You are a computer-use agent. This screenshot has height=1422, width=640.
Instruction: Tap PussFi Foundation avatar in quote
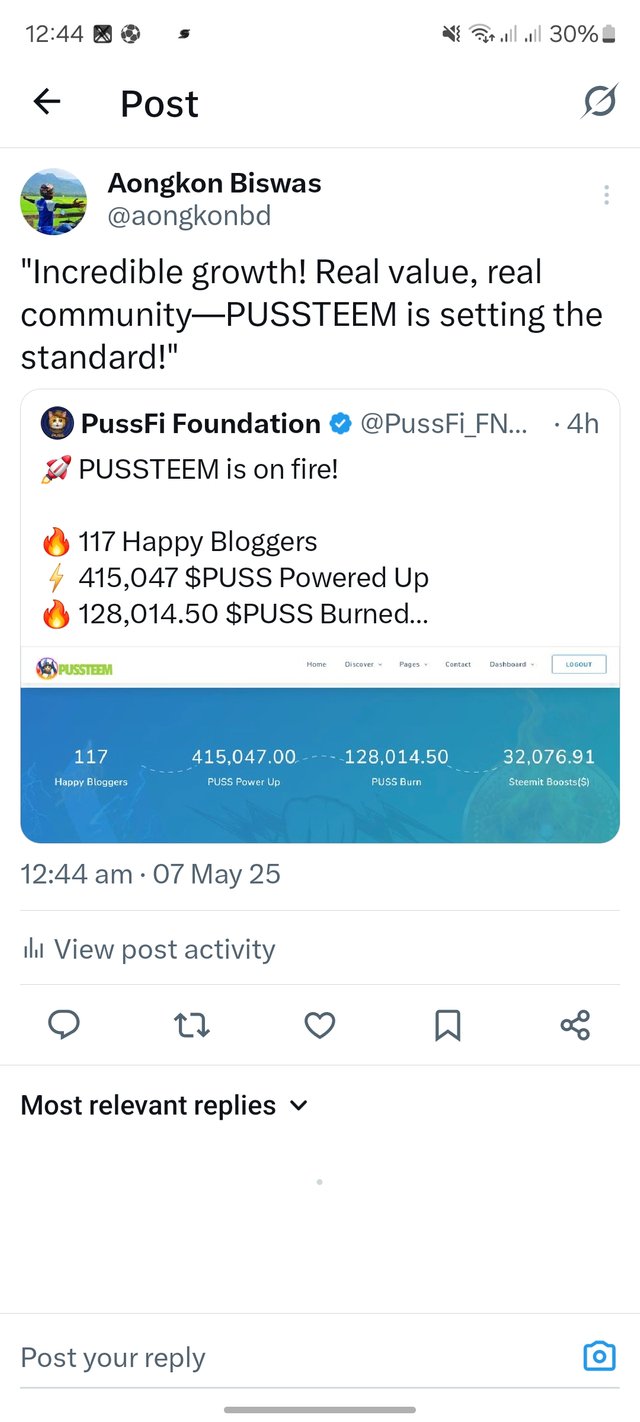click(57, 424)
